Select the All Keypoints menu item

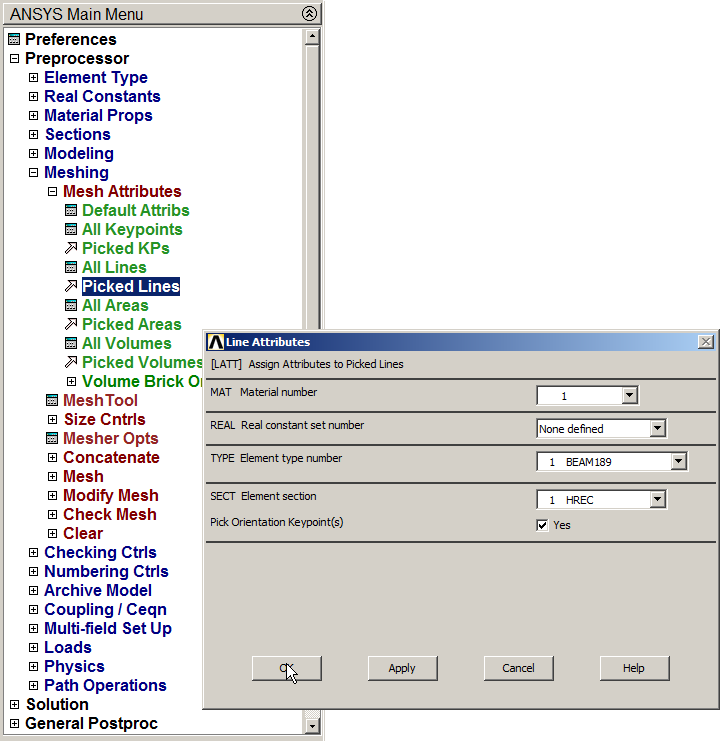tap(131, 230)
